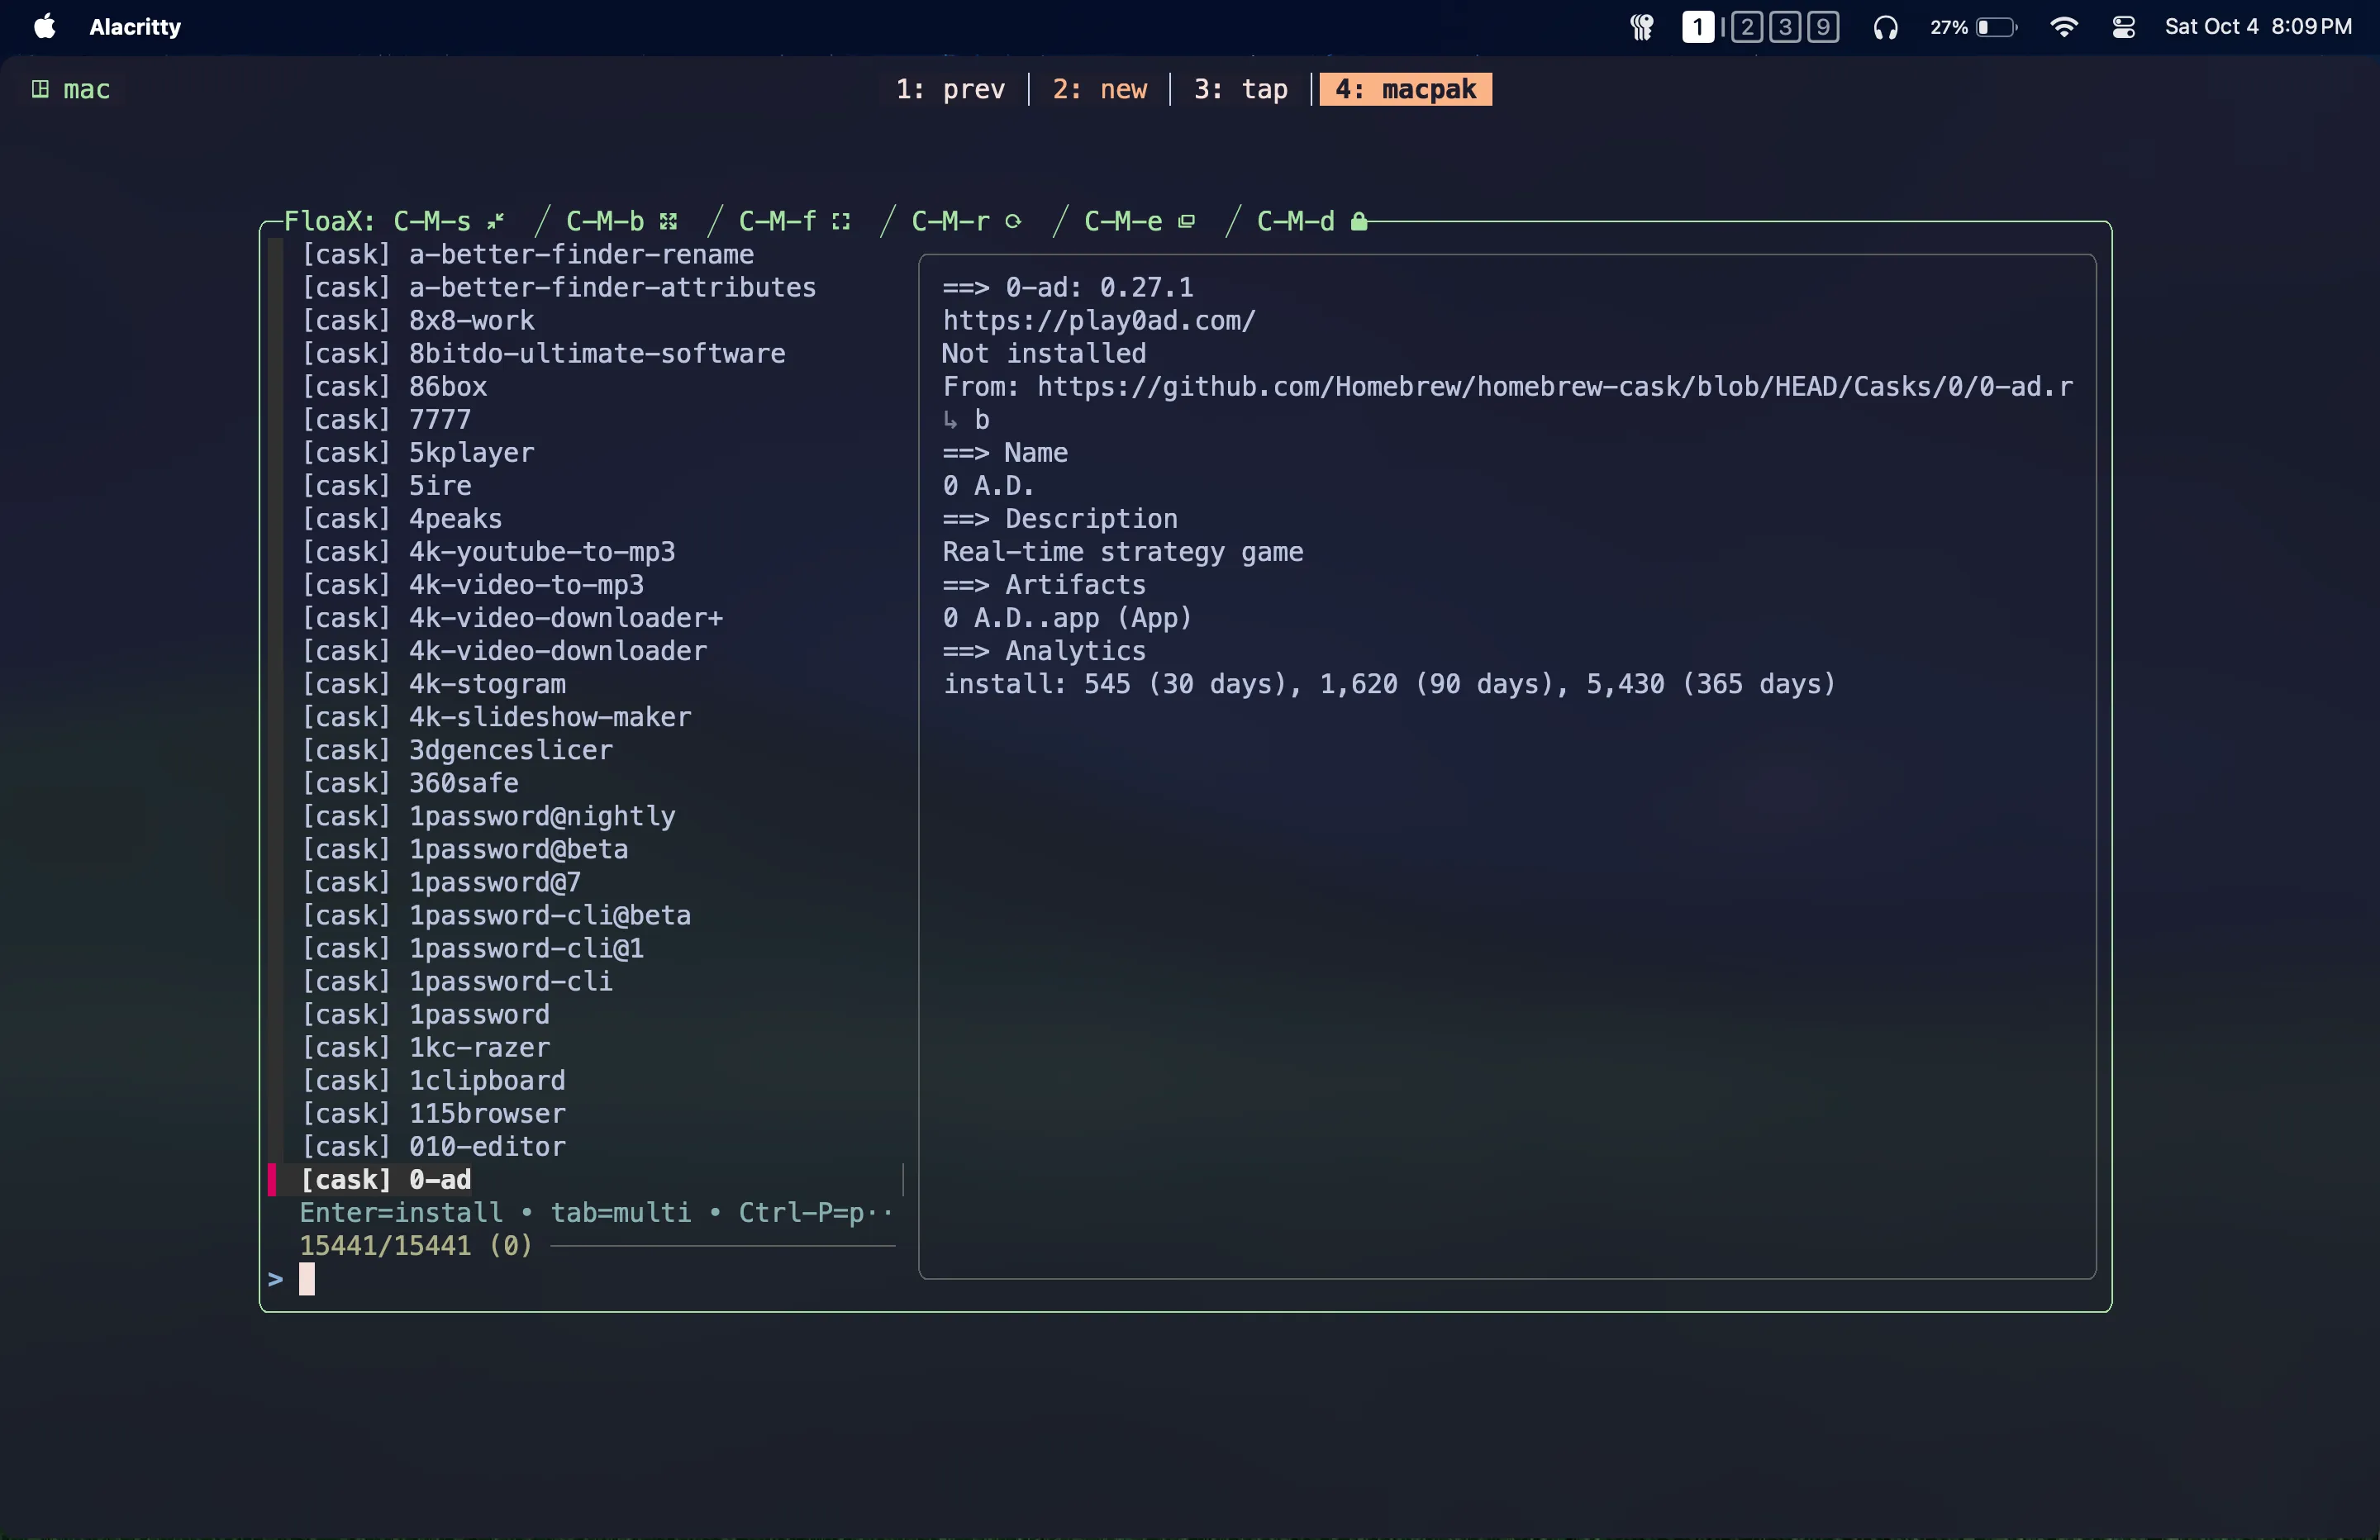Viewport: 2380px width, 1540px height.
Task: Select the 1password-cli cask entry
Action: [x=510, y=982]
